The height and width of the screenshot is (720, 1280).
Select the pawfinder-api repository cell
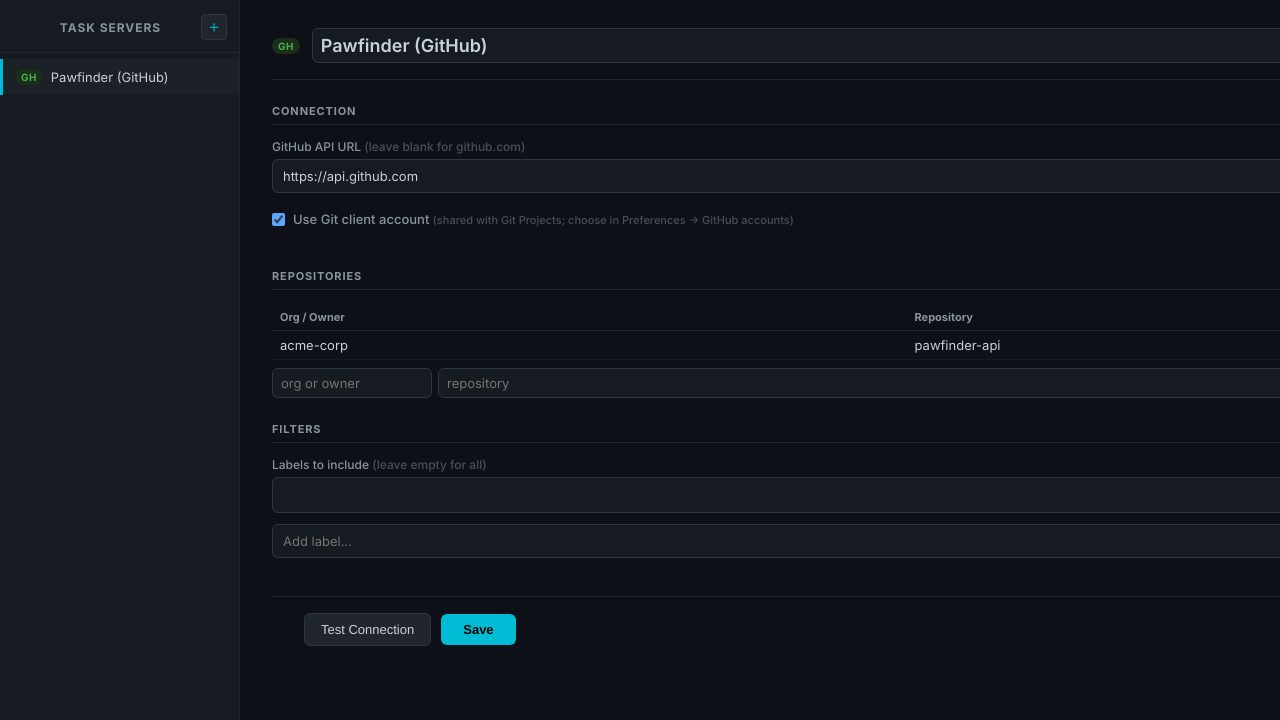click(1093, 345)
